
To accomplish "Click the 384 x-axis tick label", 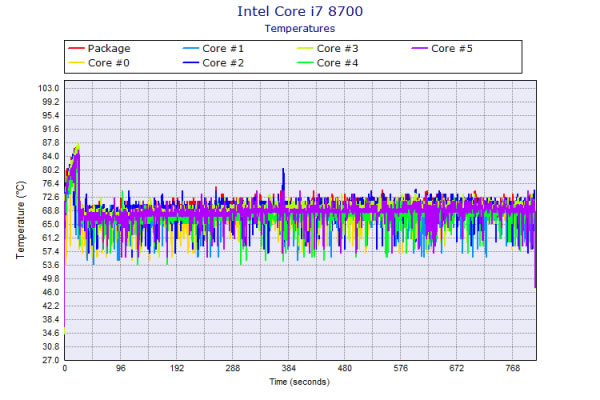I will (289, 368).
